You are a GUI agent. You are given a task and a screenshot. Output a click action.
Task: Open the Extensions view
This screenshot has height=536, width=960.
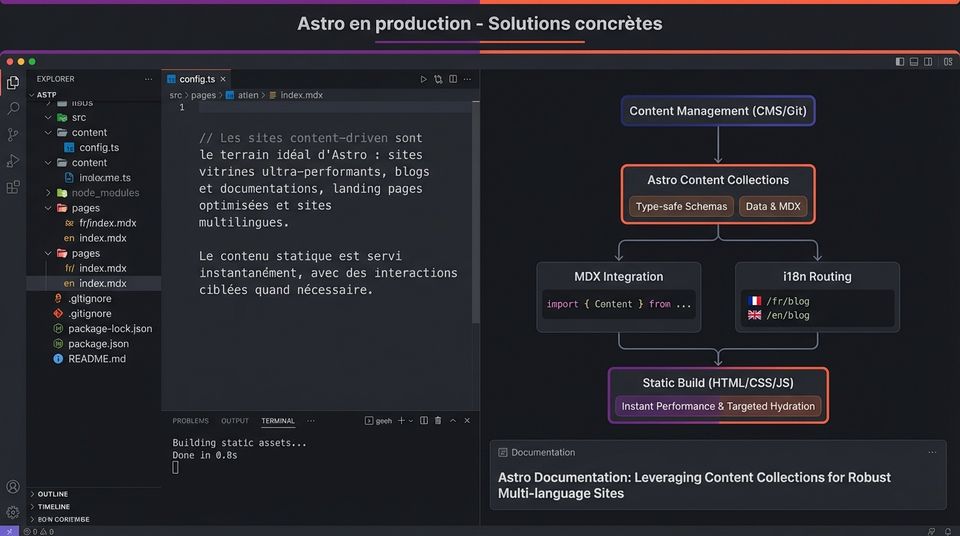pos(13,187)
